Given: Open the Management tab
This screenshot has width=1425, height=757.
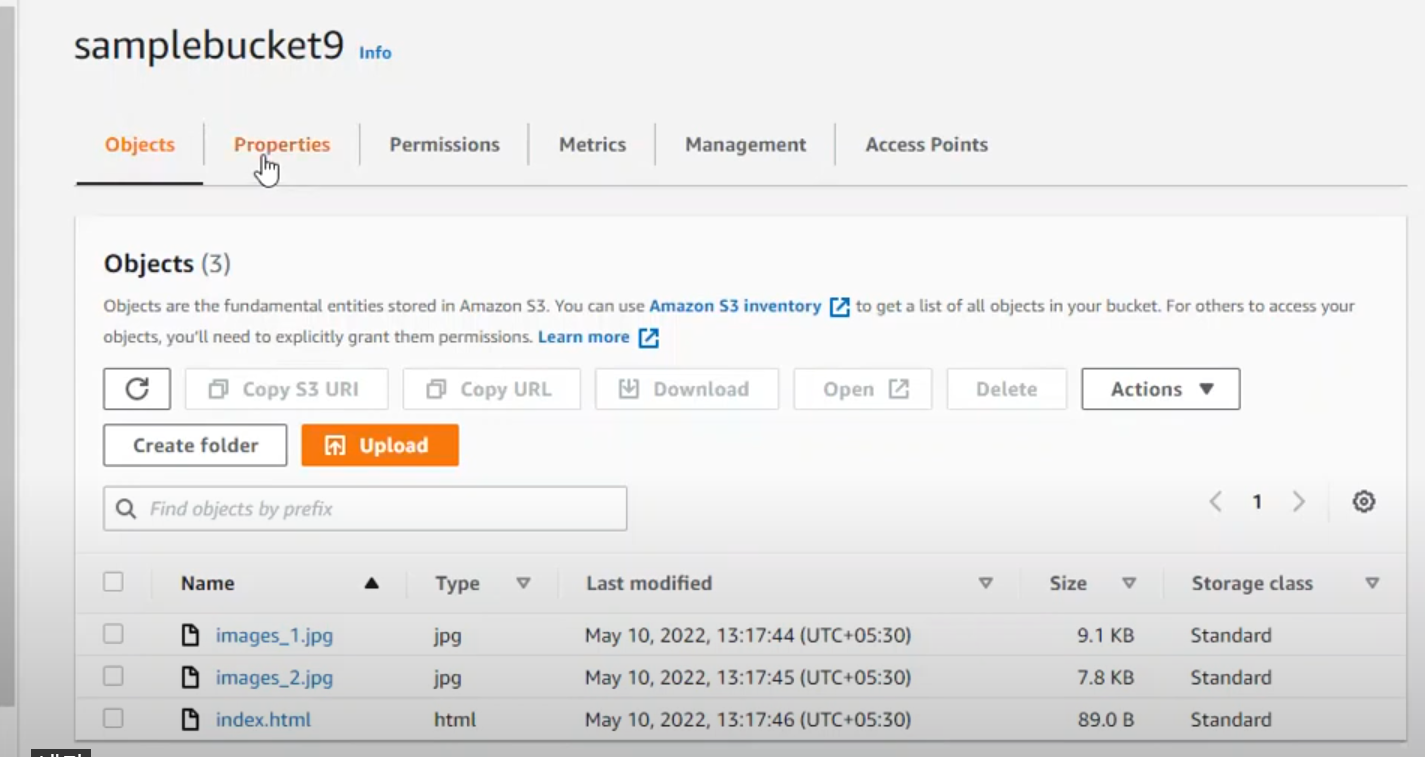Looking at the screenshot, I should [x=745, y=145].
